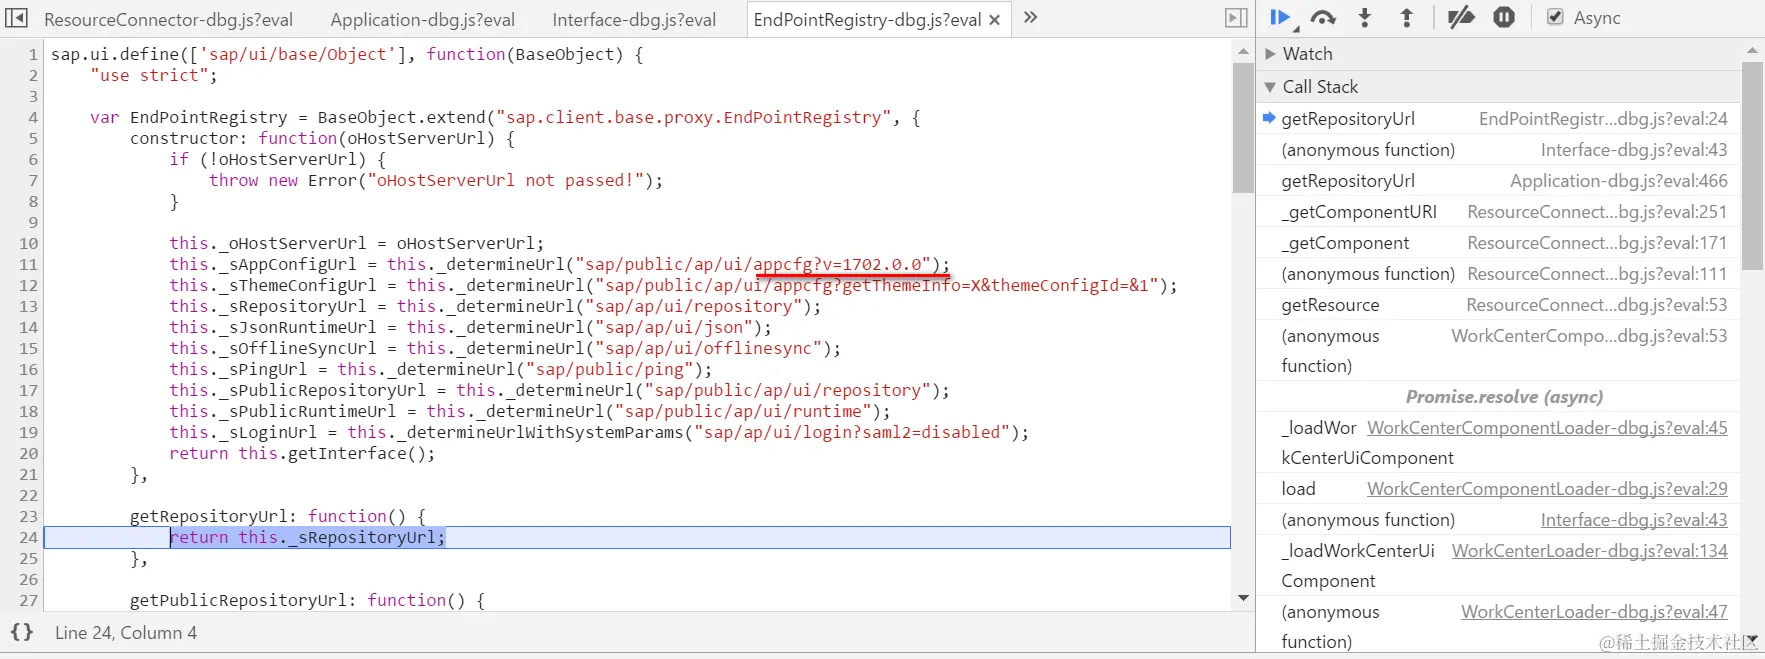The width and height of the screenshot is (1765, 659).
Task: Open WorkCenterComponentLoader-dbg.js?eval:45 link
Action: pyautogui.click(x=1547, y=428)
